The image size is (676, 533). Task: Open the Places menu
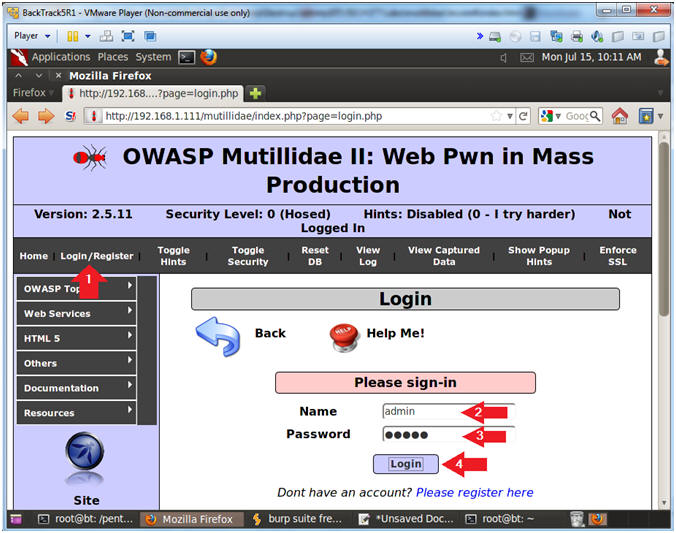113,57
